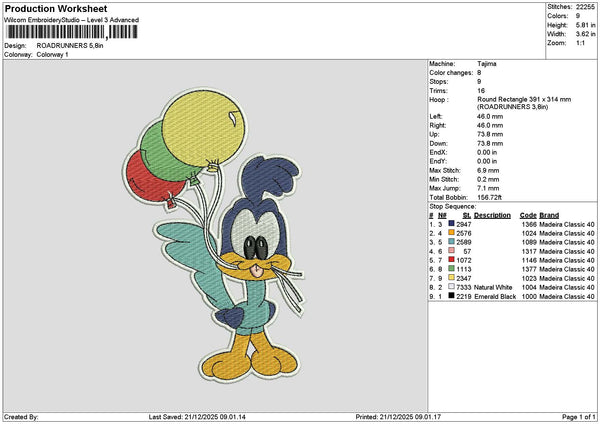The image size is (600, 424).
Task: Click the EndY value 0.00 in
Action: [x=487, y=161]
